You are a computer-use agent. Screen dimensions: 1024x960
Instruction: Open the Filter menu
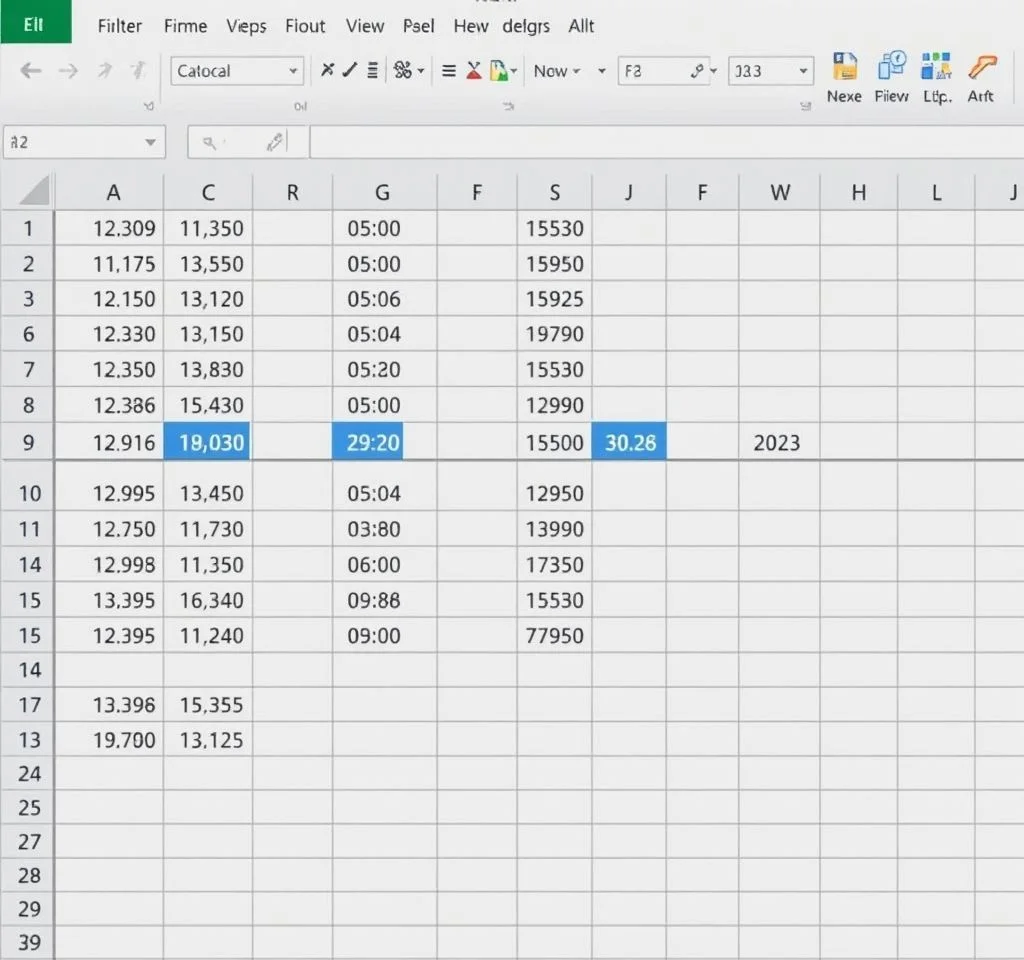pyautogui.click(x=119, y=27)
